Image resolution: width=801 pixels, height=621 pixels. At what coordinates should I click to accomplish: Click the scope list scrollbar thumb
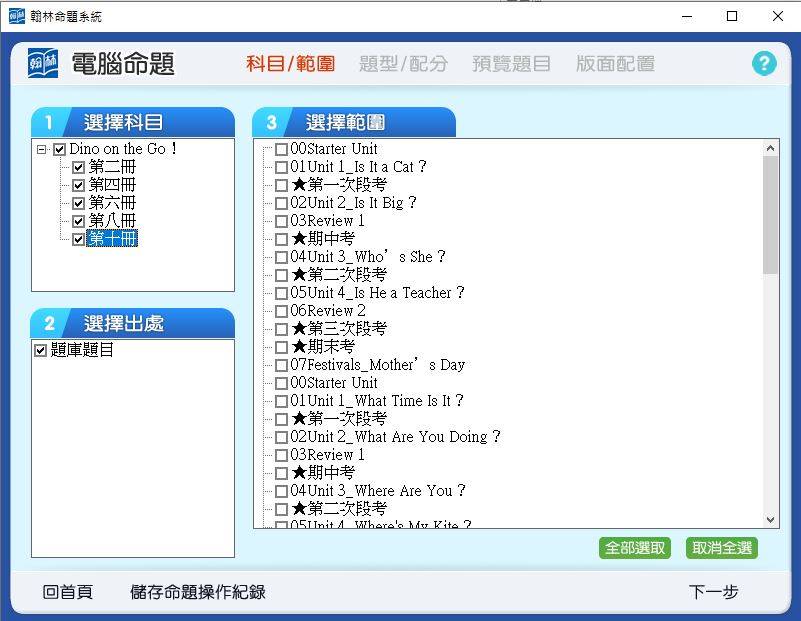770,215
